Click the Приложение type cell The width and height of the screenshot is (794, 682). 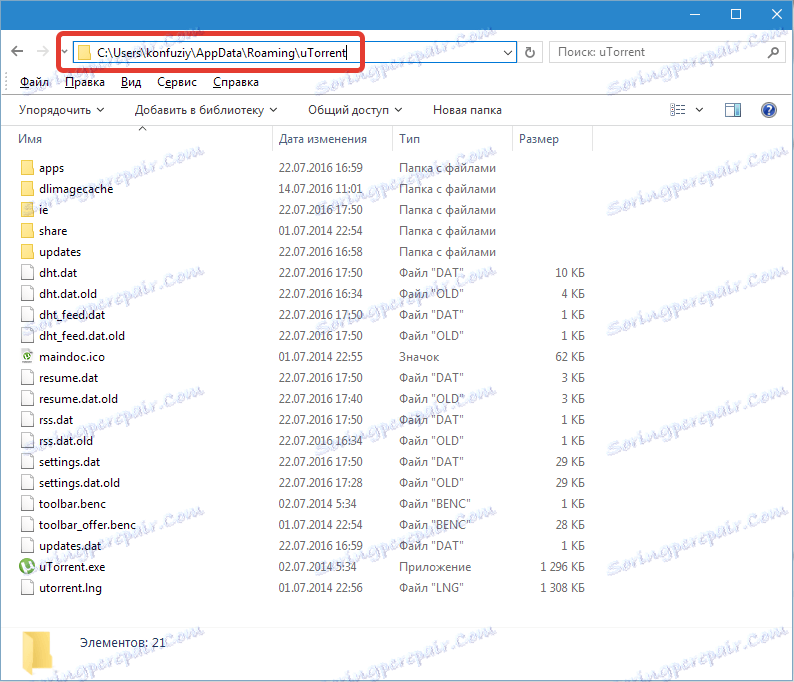coord(435,567)
